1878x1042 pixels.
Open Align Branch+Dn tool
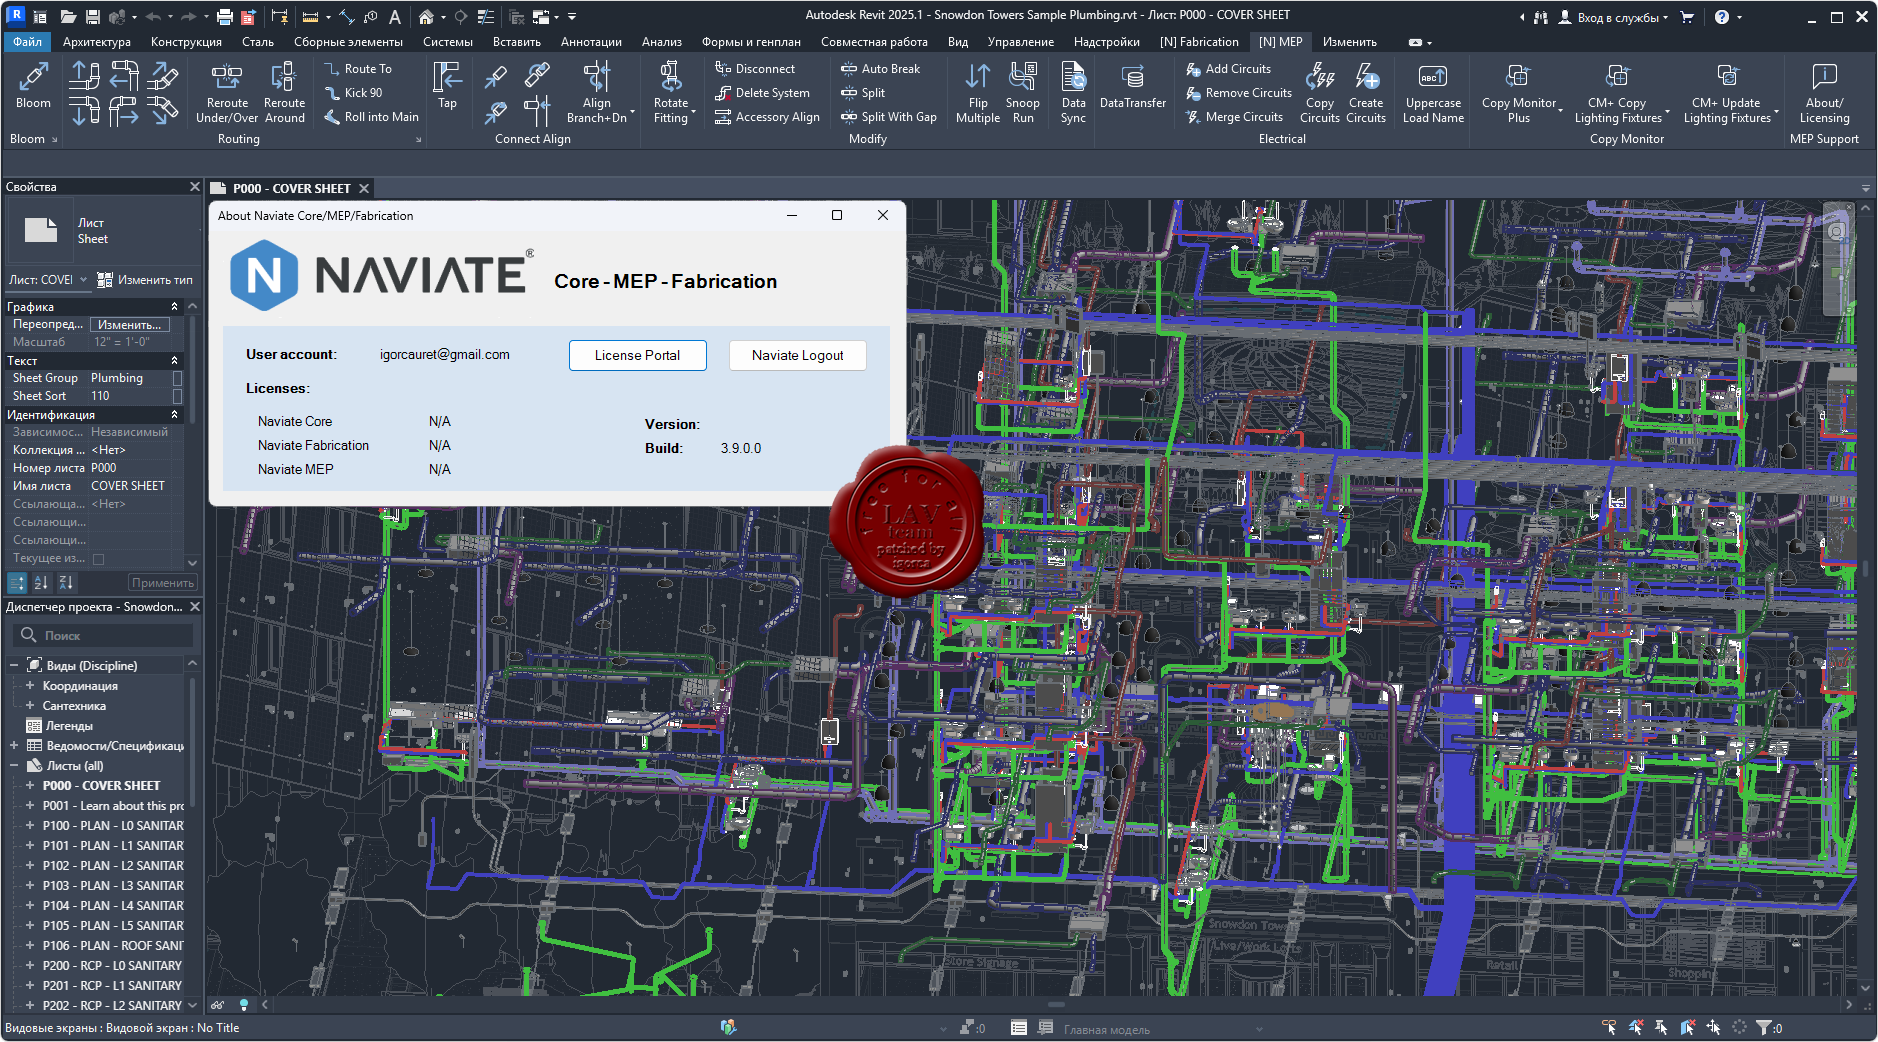pyautogui.click(x=597, y=92)
